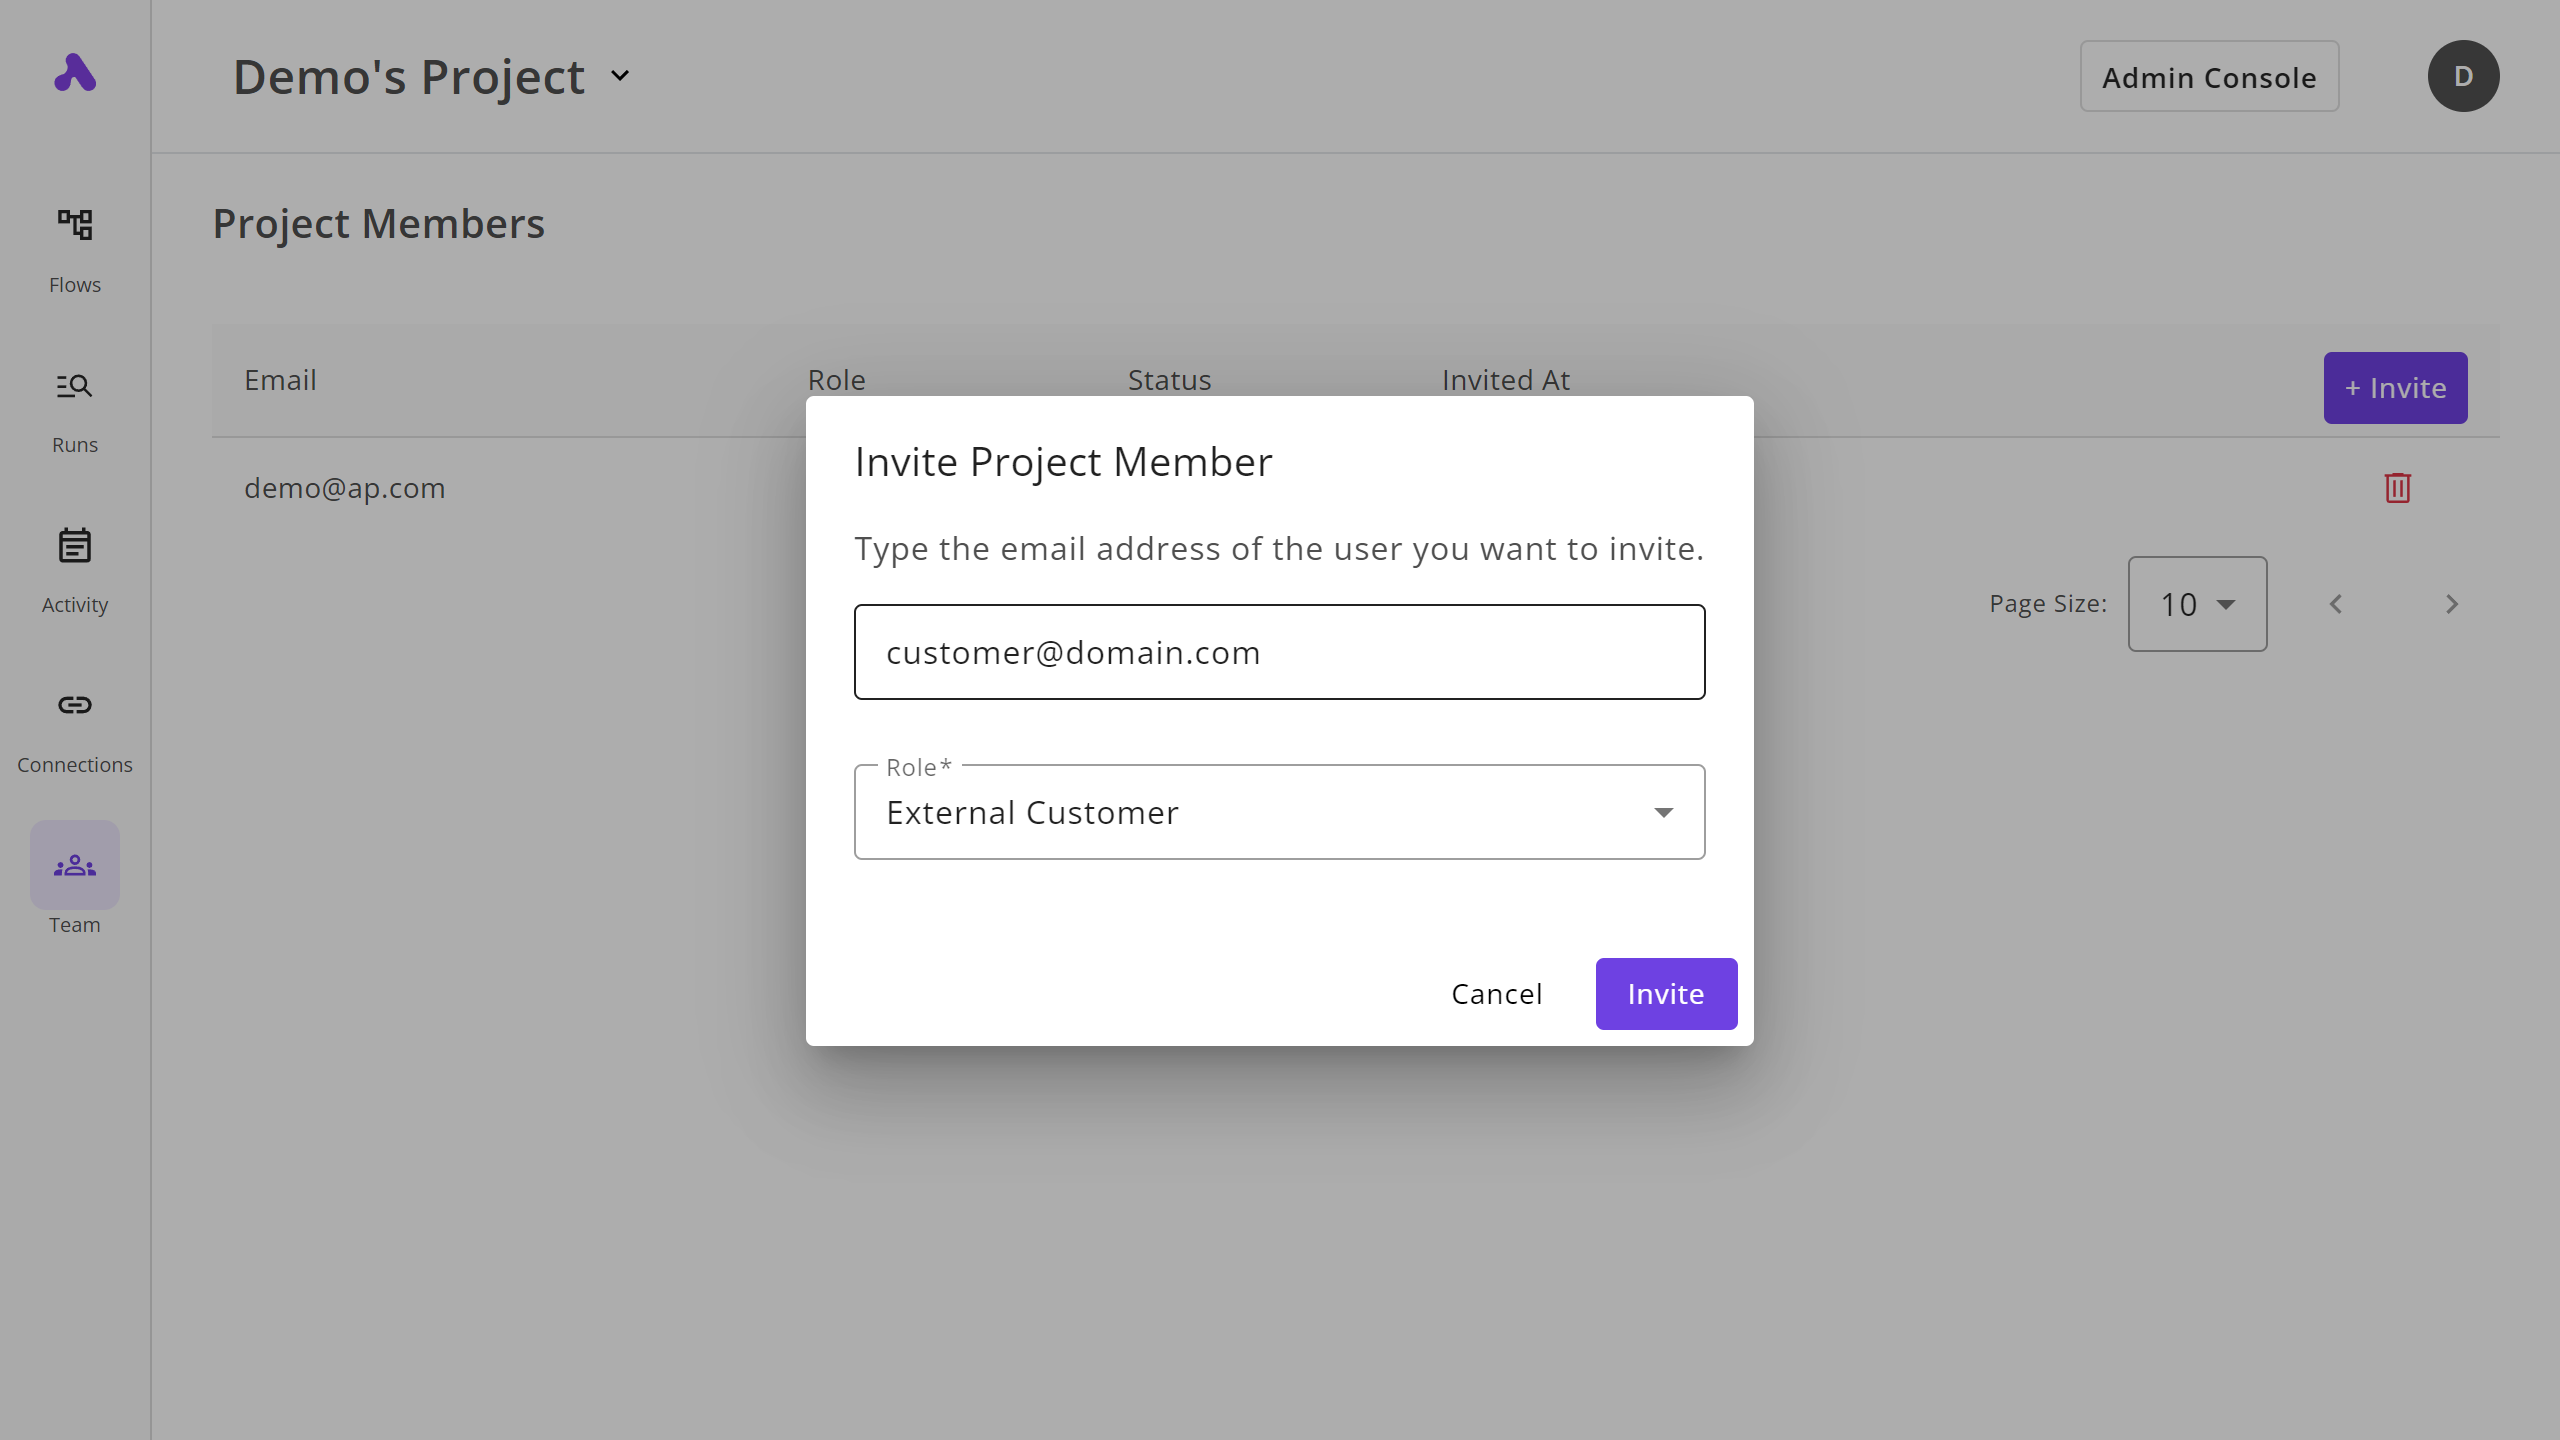2560x1440 pixels.
Task: Expand Demo's Project switcher chevron
Action: click(x=620, y=76)
